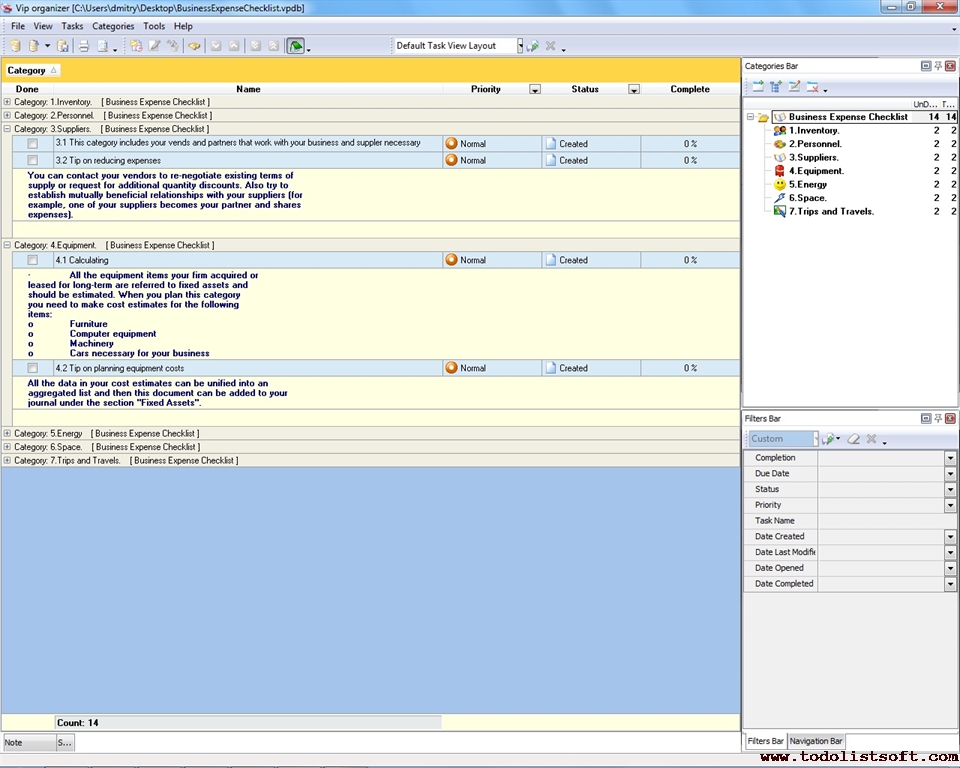This screenshot has width=960, height=768.
Task: Click the pin icon on the Categories Bar
Action: tap(937, 66)
